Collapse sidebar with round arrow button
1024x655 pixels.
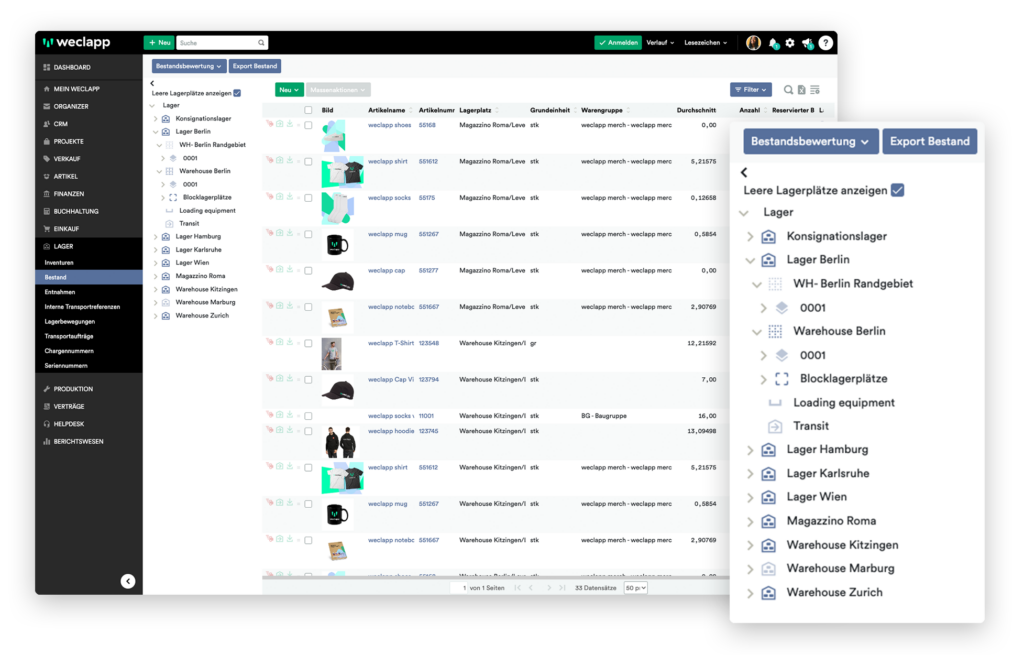(128, 581)
